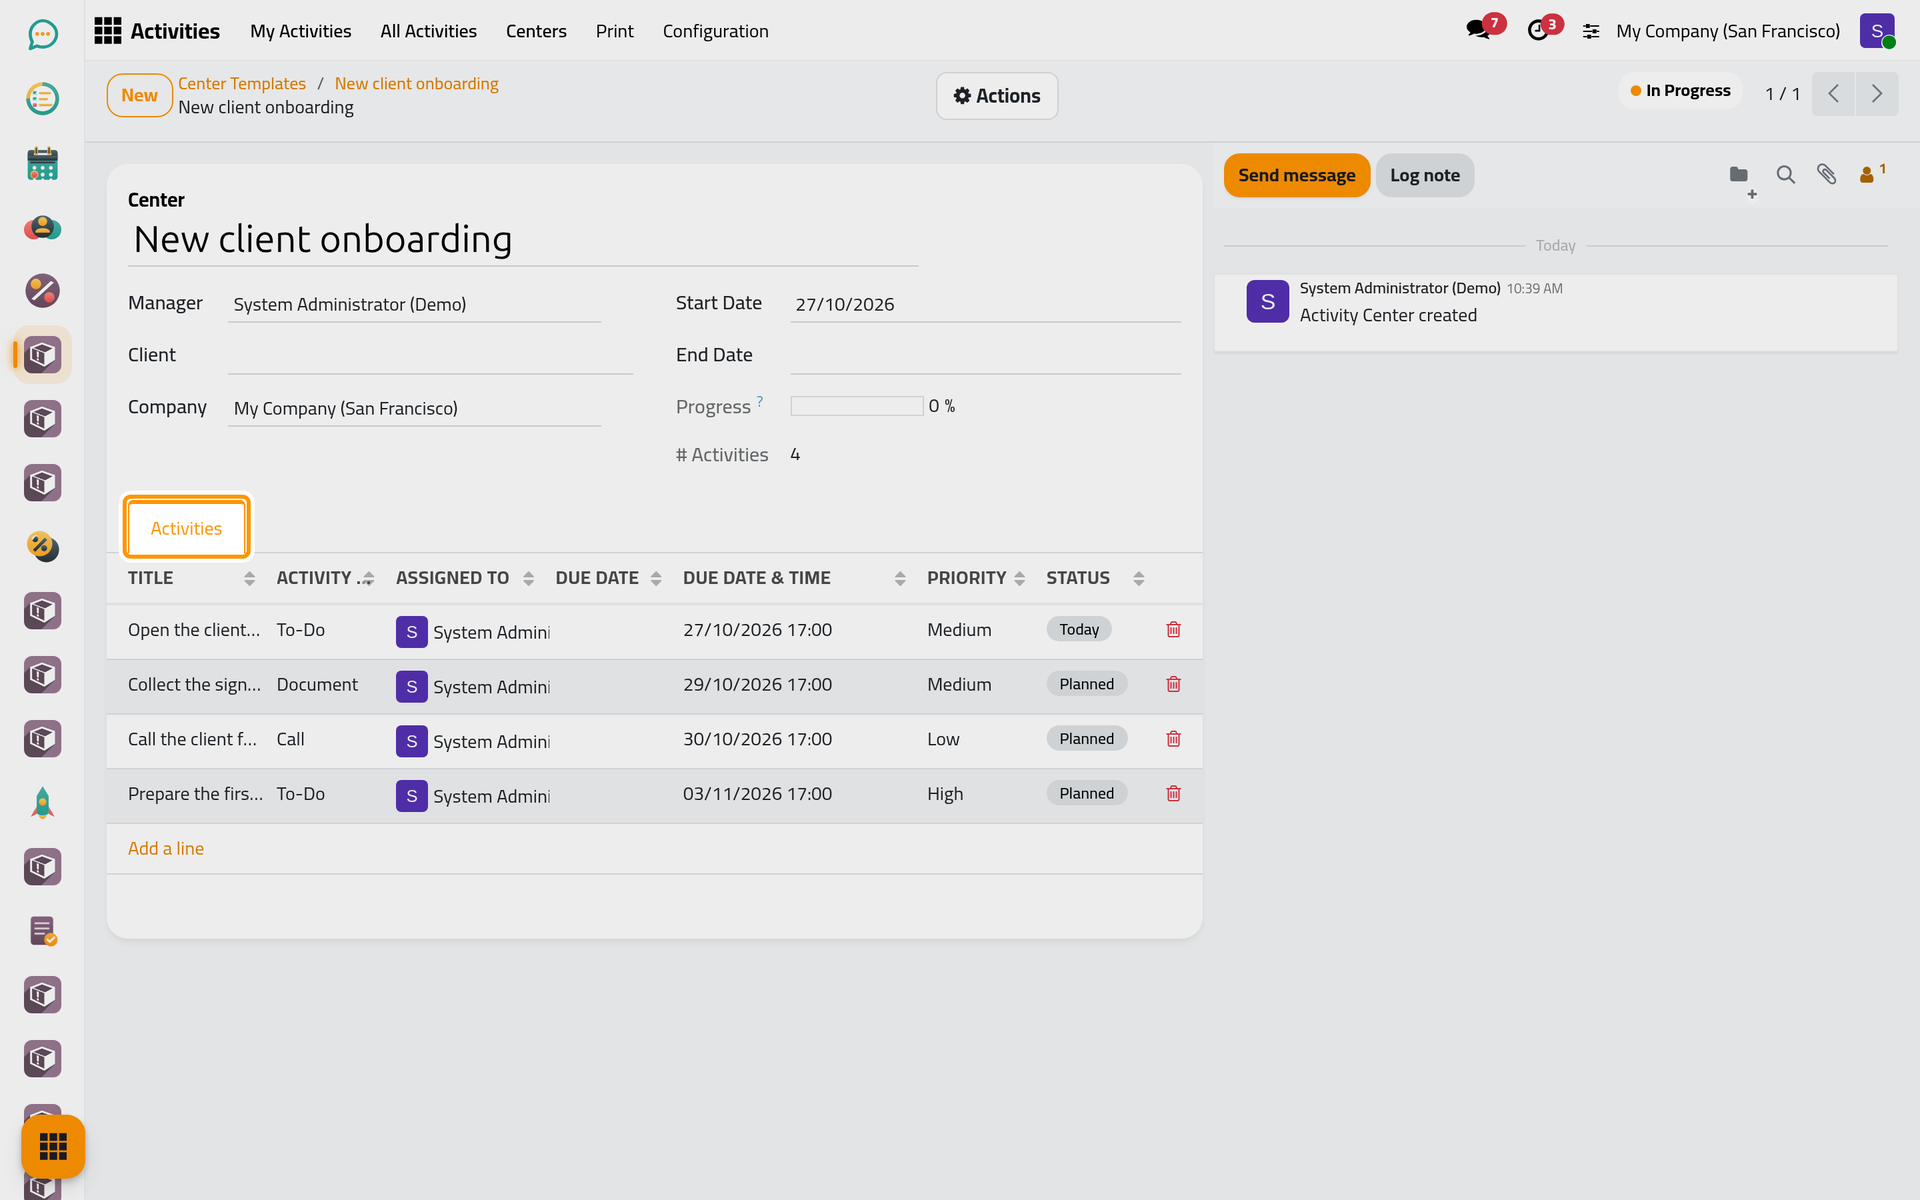Open the orange app grid launcher button

[53, 1146]
